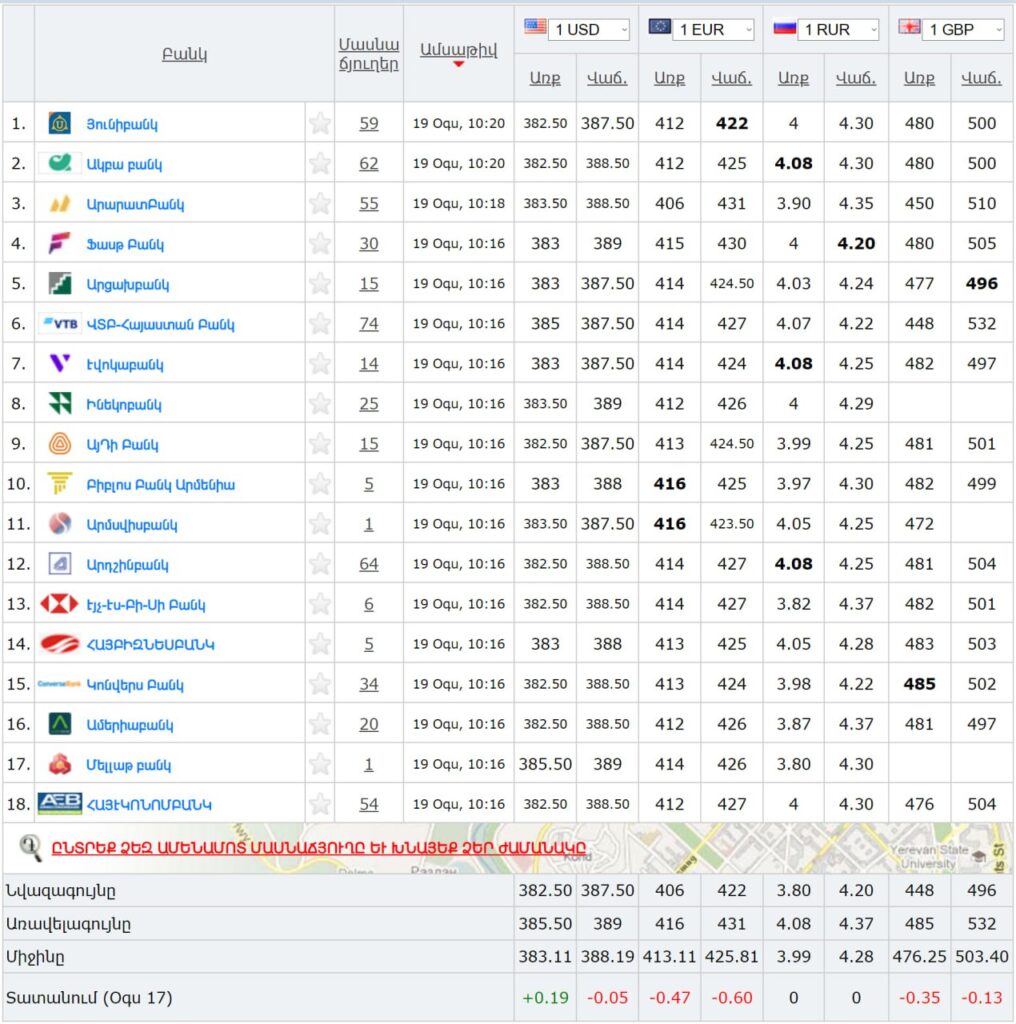Click the Inecobank green logo
The width and height of the screenshot is (1016, 1024).
(59, 404)
